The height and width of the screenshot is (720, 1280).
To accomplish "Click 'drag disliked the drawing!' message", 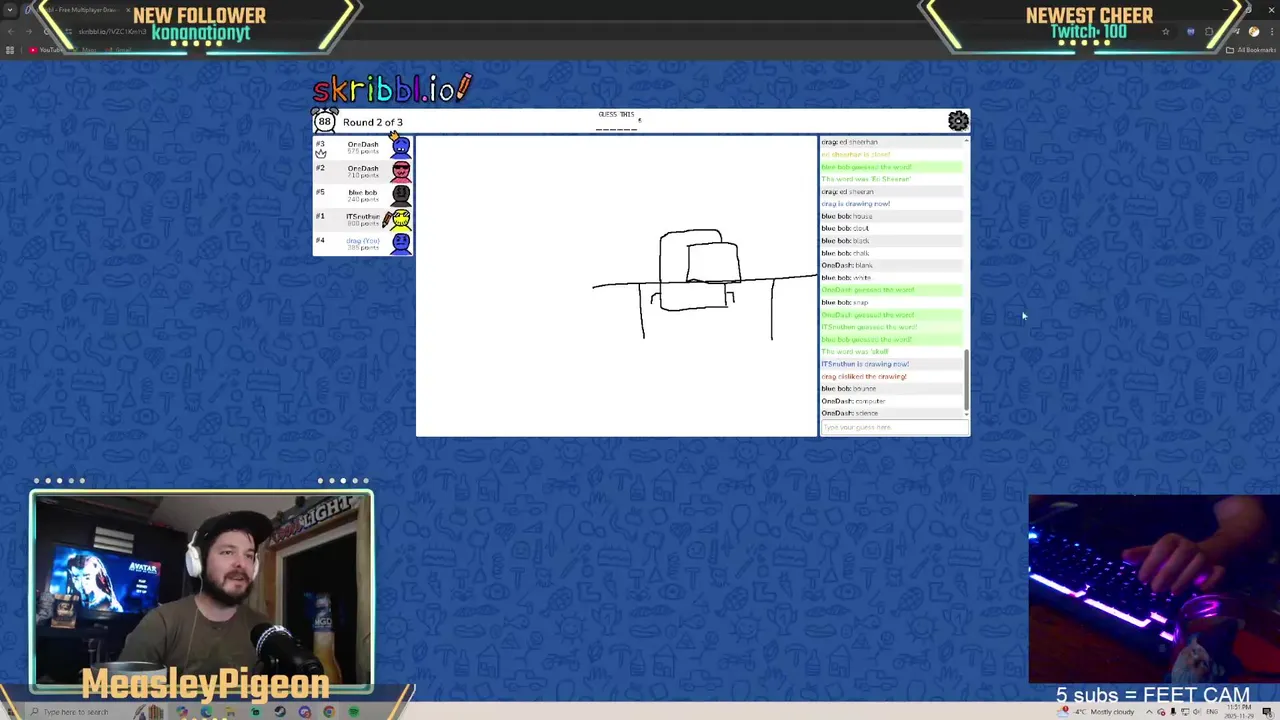I will (x=864, y=376).
